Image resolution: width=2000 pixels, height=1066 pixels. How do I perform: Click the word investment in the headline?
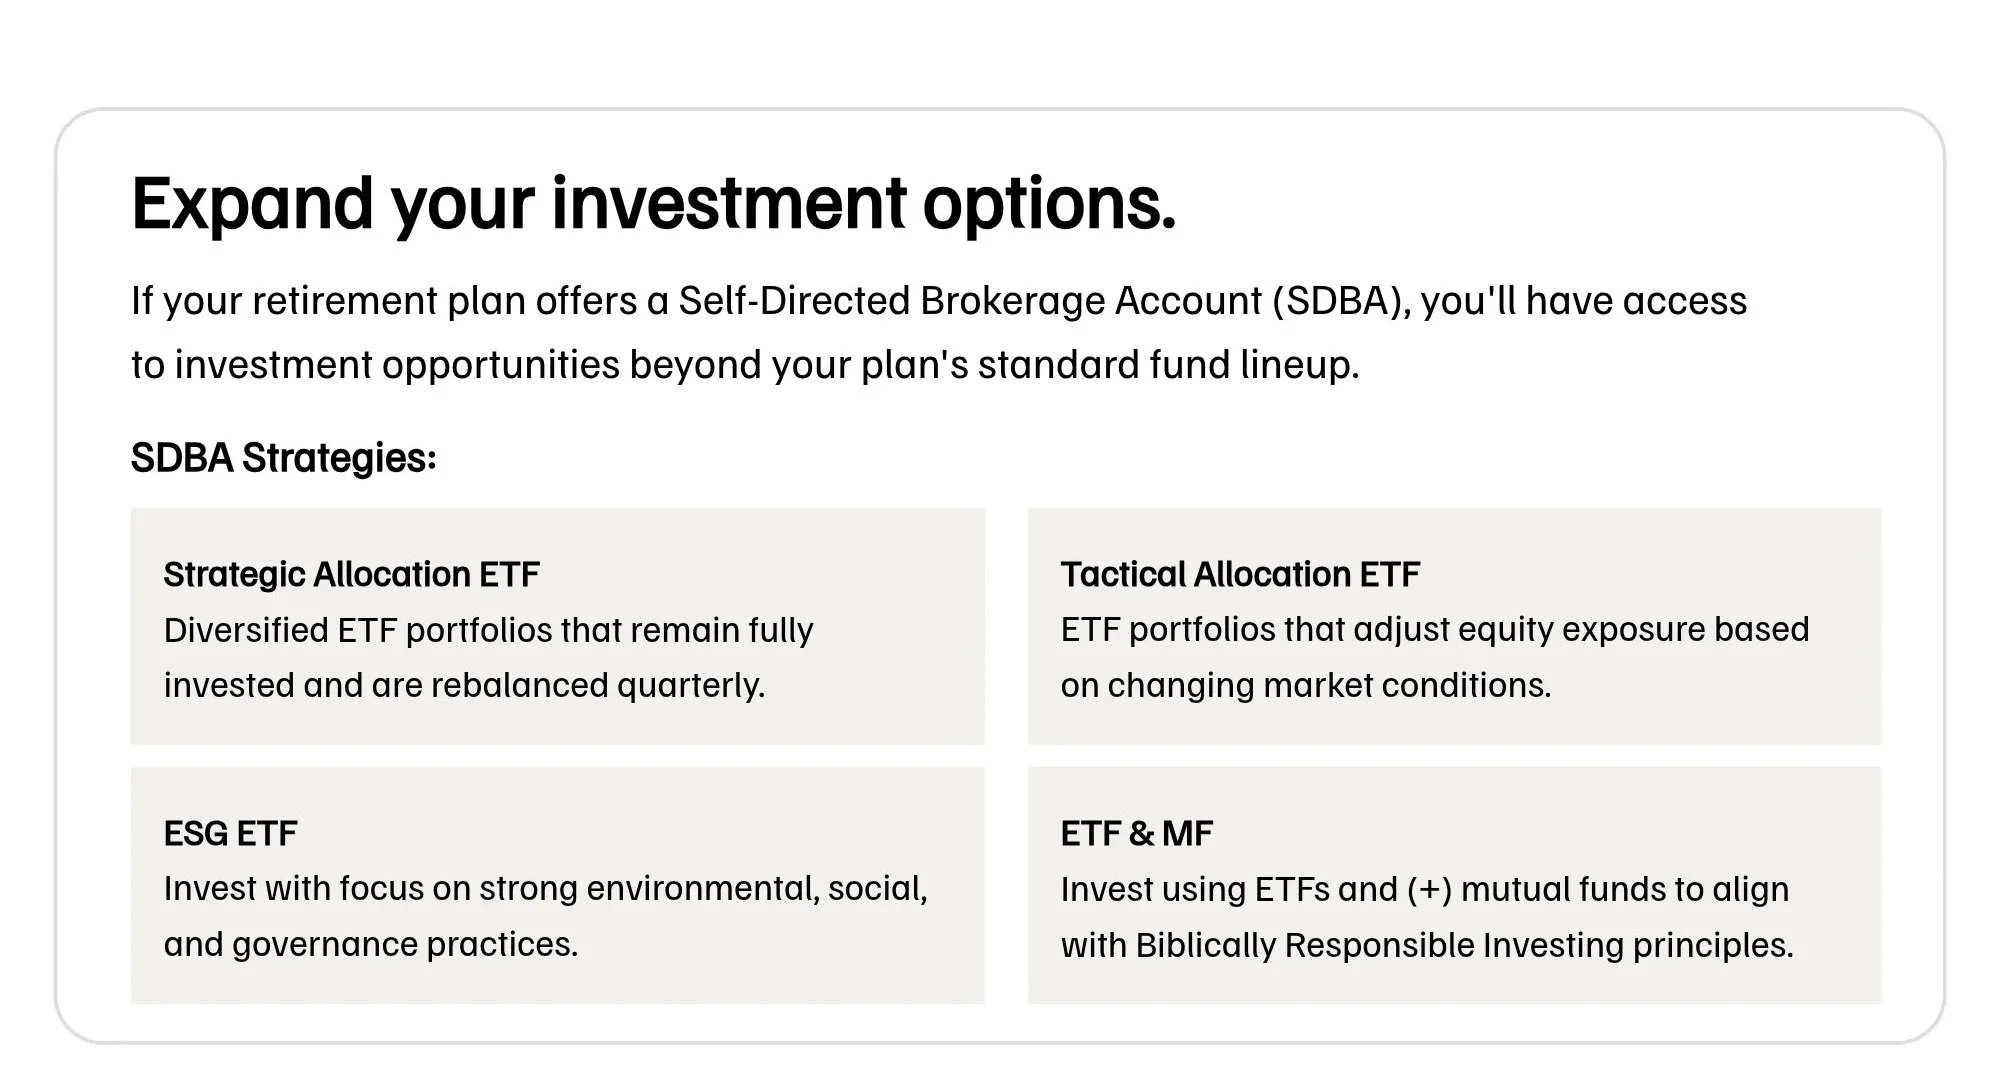(729, 204)
